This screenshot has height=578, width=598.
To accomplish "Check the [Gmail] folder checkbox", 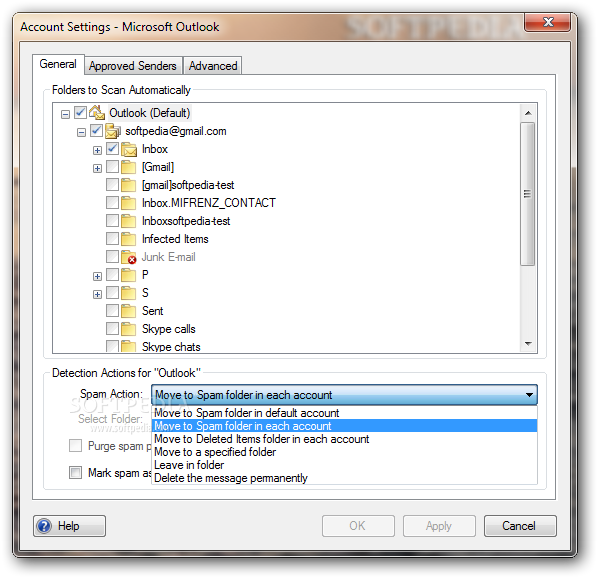I will pyautogui.click(x=113, y=166).
